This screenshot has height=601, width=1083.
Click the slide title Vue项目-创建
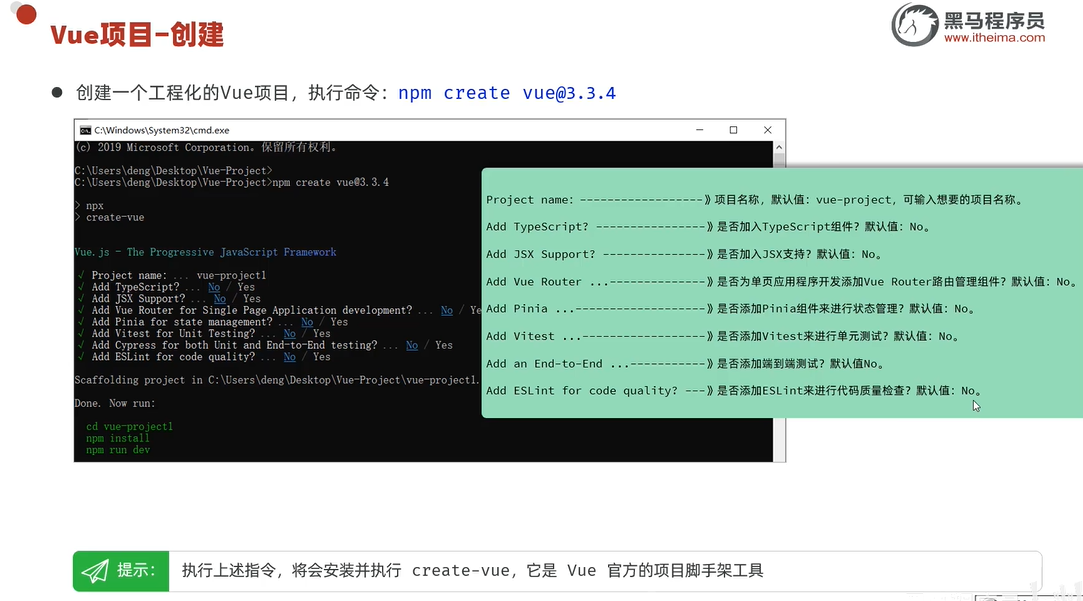[x=137, y=35]
